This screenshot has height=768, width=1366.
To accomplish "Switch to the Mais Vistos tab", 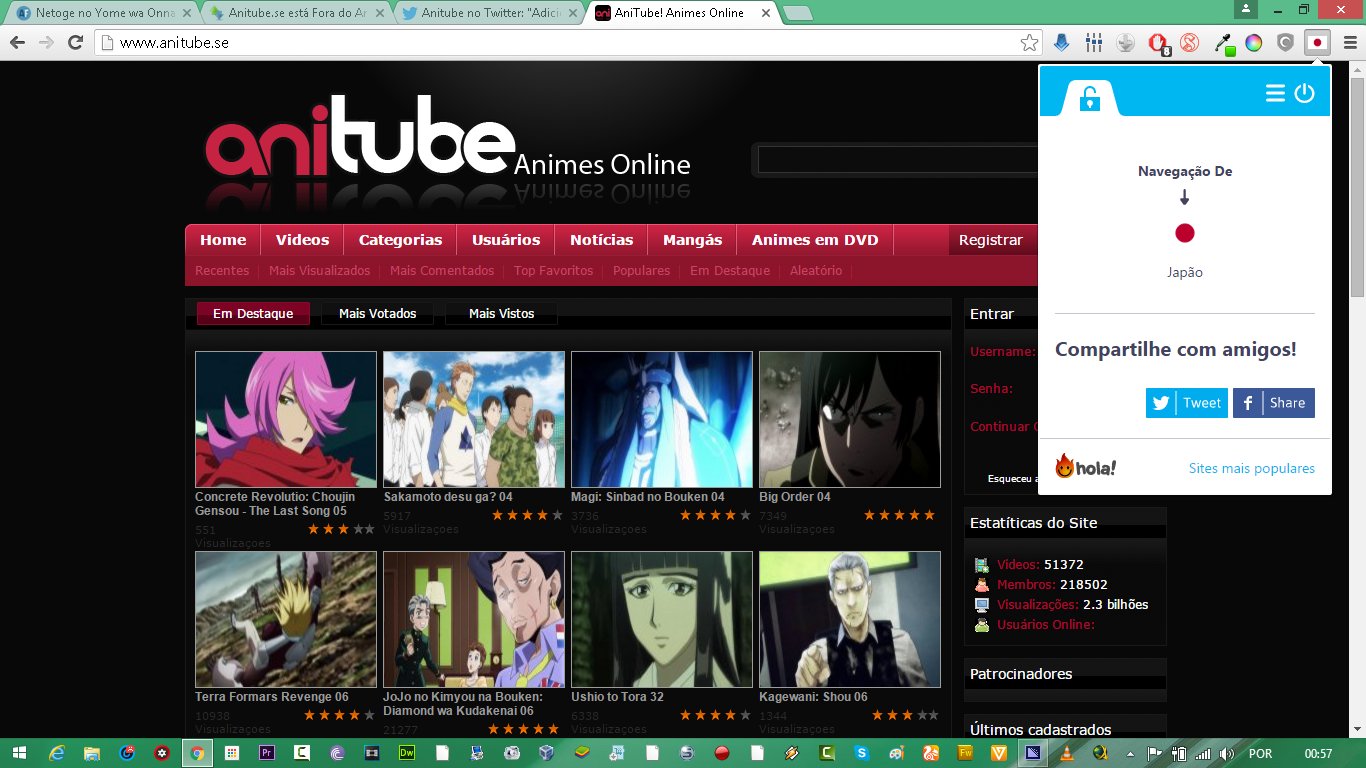I will click(x=501, y=314).
